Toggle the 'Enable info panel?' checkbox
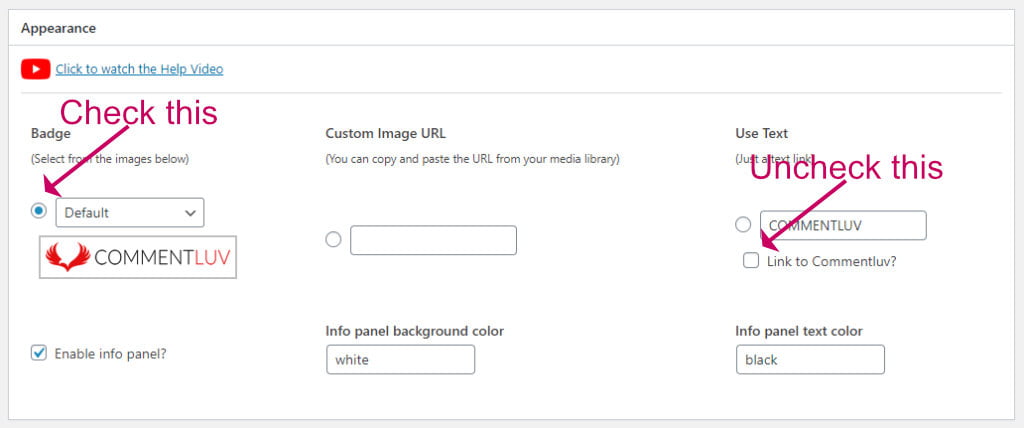The width and height of the screenshot is (1024, 428). click(x=39, y=354)
